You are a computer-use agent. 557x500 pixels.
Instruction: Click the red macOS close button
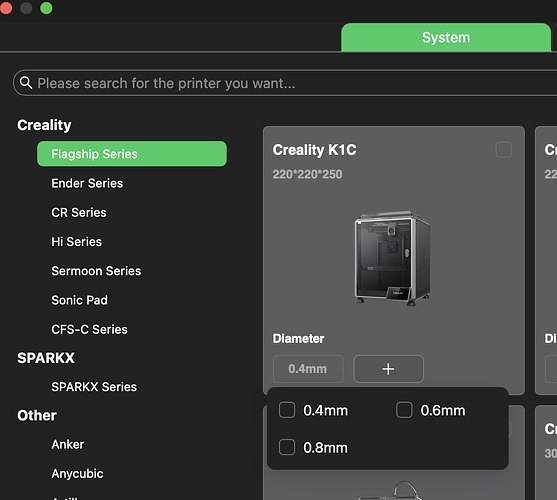pos(6,8)
